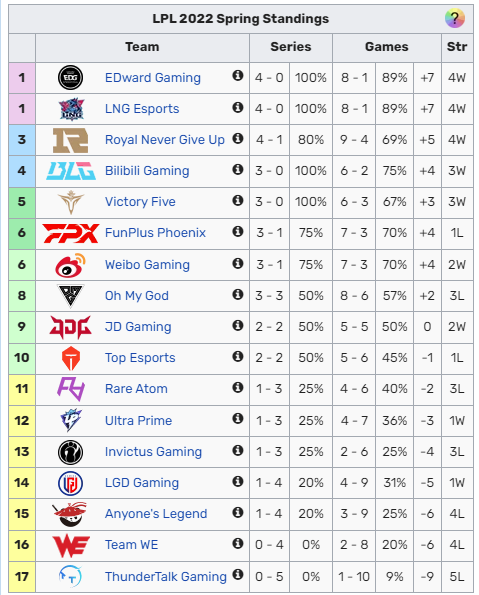Click the LGD Gaming link
The width and height of the screenshot is (479, 595).
(x=142, y=483)
